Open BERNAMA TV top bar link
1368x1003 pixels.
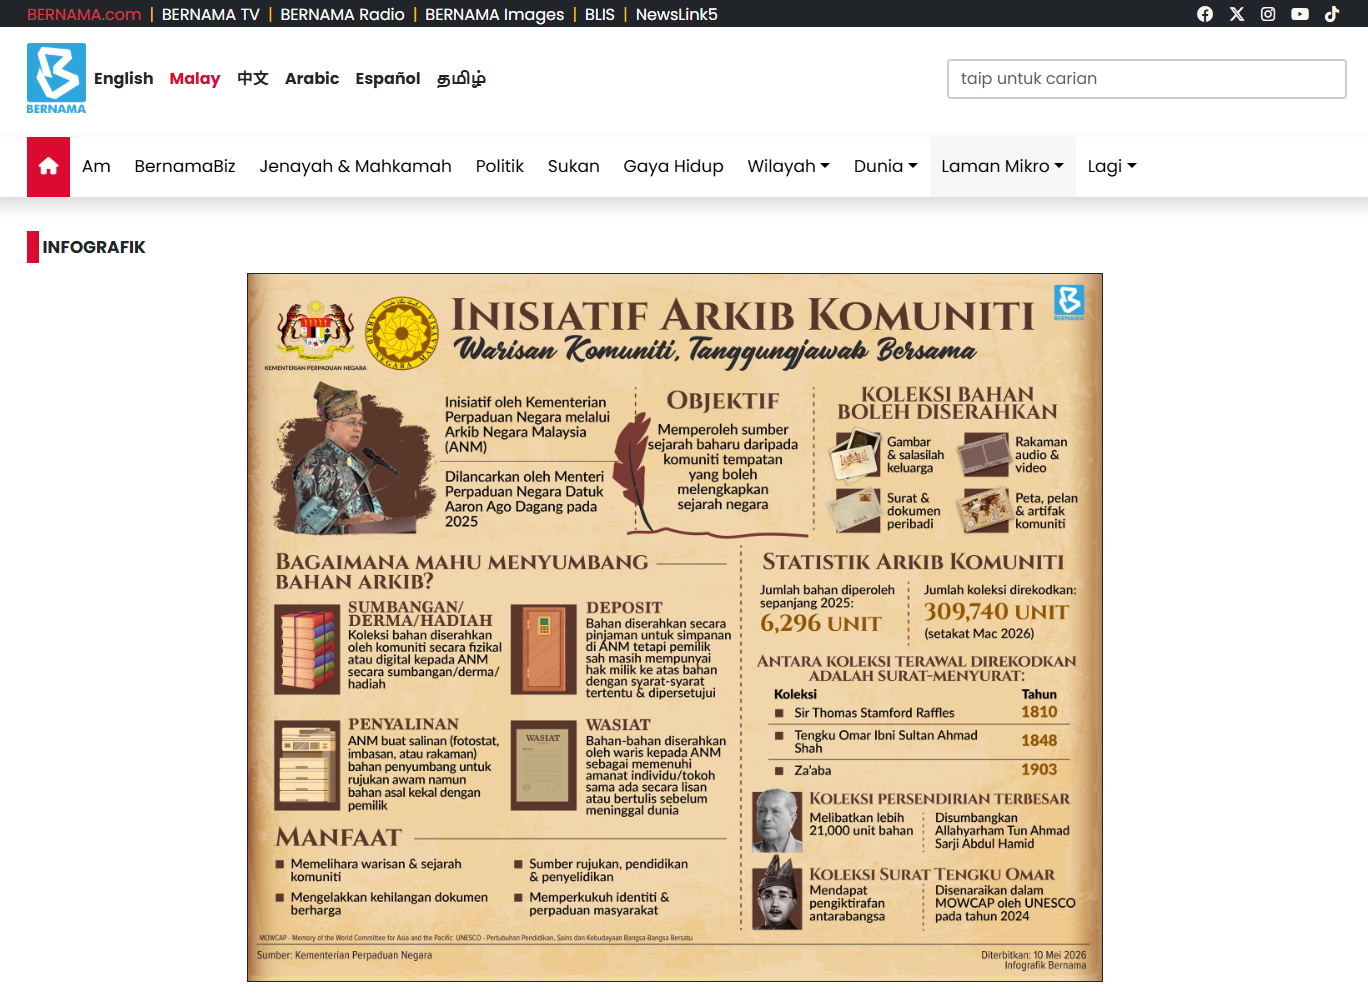click(x=210, y=14)
